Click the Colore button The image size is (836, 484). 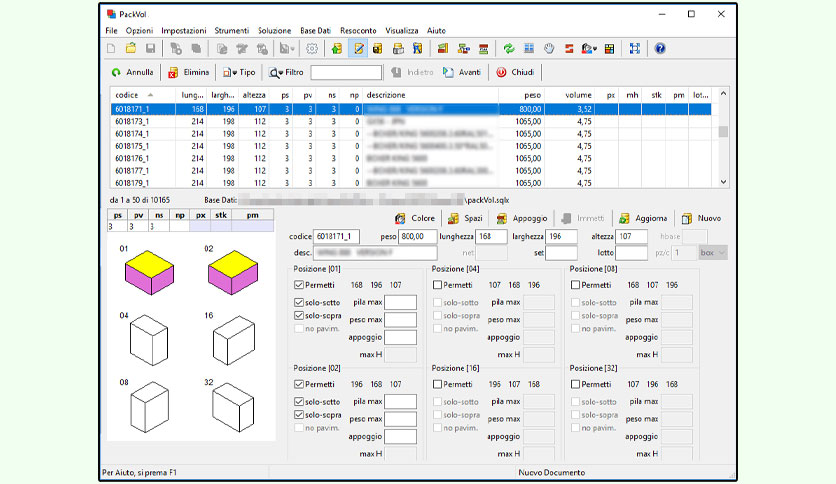tap(415, 219)
